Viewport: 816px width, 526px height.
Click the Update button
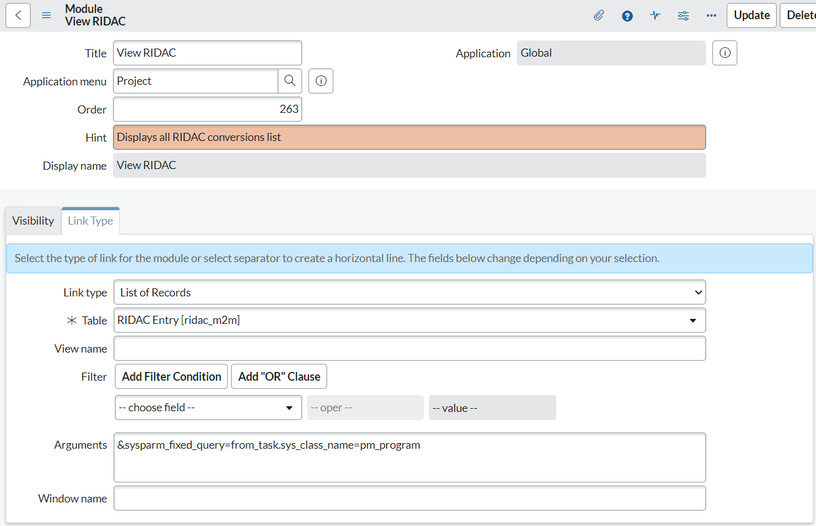(x=751, y=15)
